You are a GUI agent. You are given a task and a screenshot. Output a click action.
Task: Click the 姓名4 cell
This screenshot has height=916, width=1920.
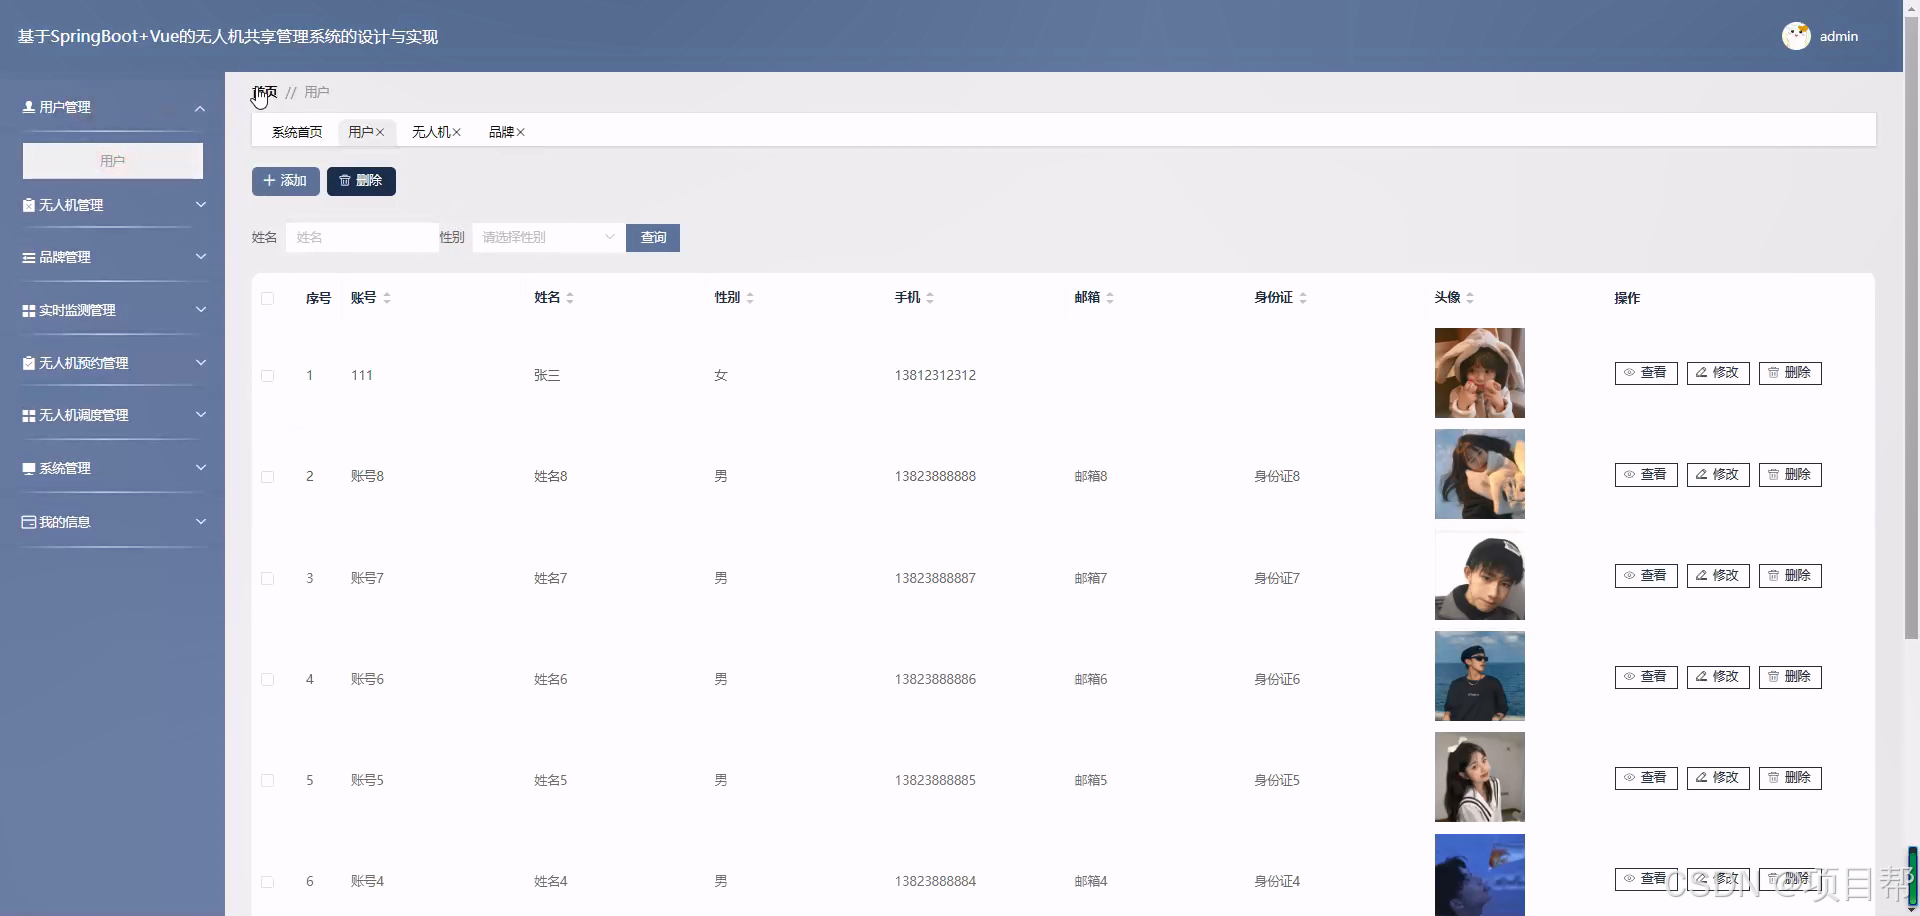[550, 882]
